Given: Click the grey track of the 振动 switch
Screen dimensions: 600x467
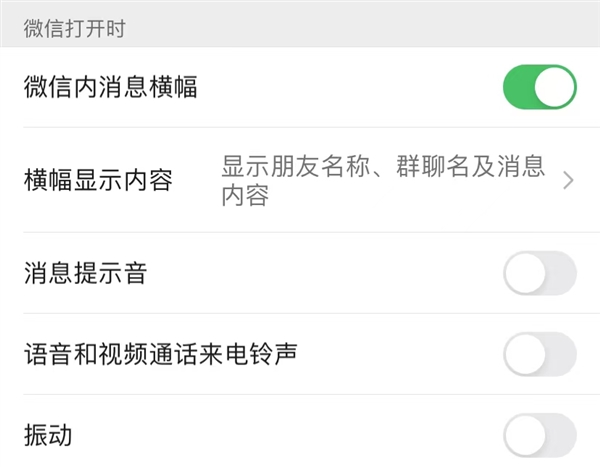Looking at the screenshot, I should [x=562, y=436].
